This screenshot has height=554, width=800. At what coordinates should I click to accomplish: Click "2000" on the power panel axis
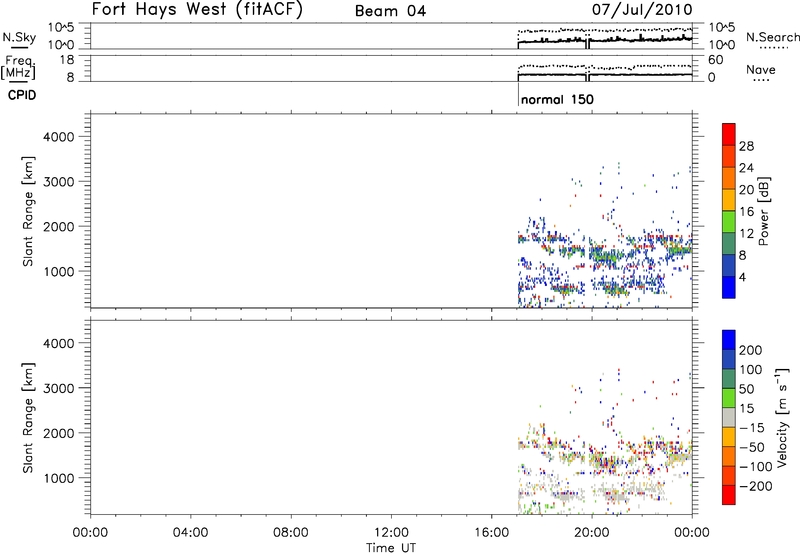click(59, 226)
